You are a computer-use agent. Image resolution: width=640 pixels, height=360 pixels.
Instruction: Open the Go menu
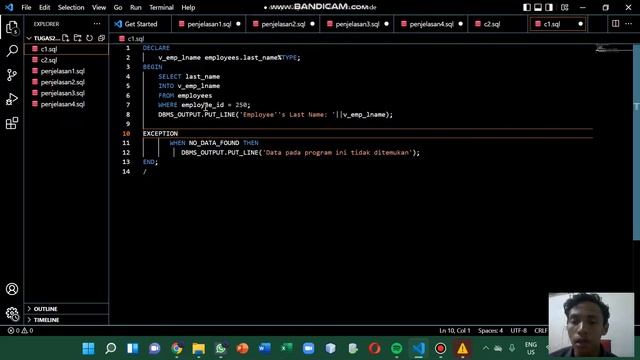(x=118, y=7)
